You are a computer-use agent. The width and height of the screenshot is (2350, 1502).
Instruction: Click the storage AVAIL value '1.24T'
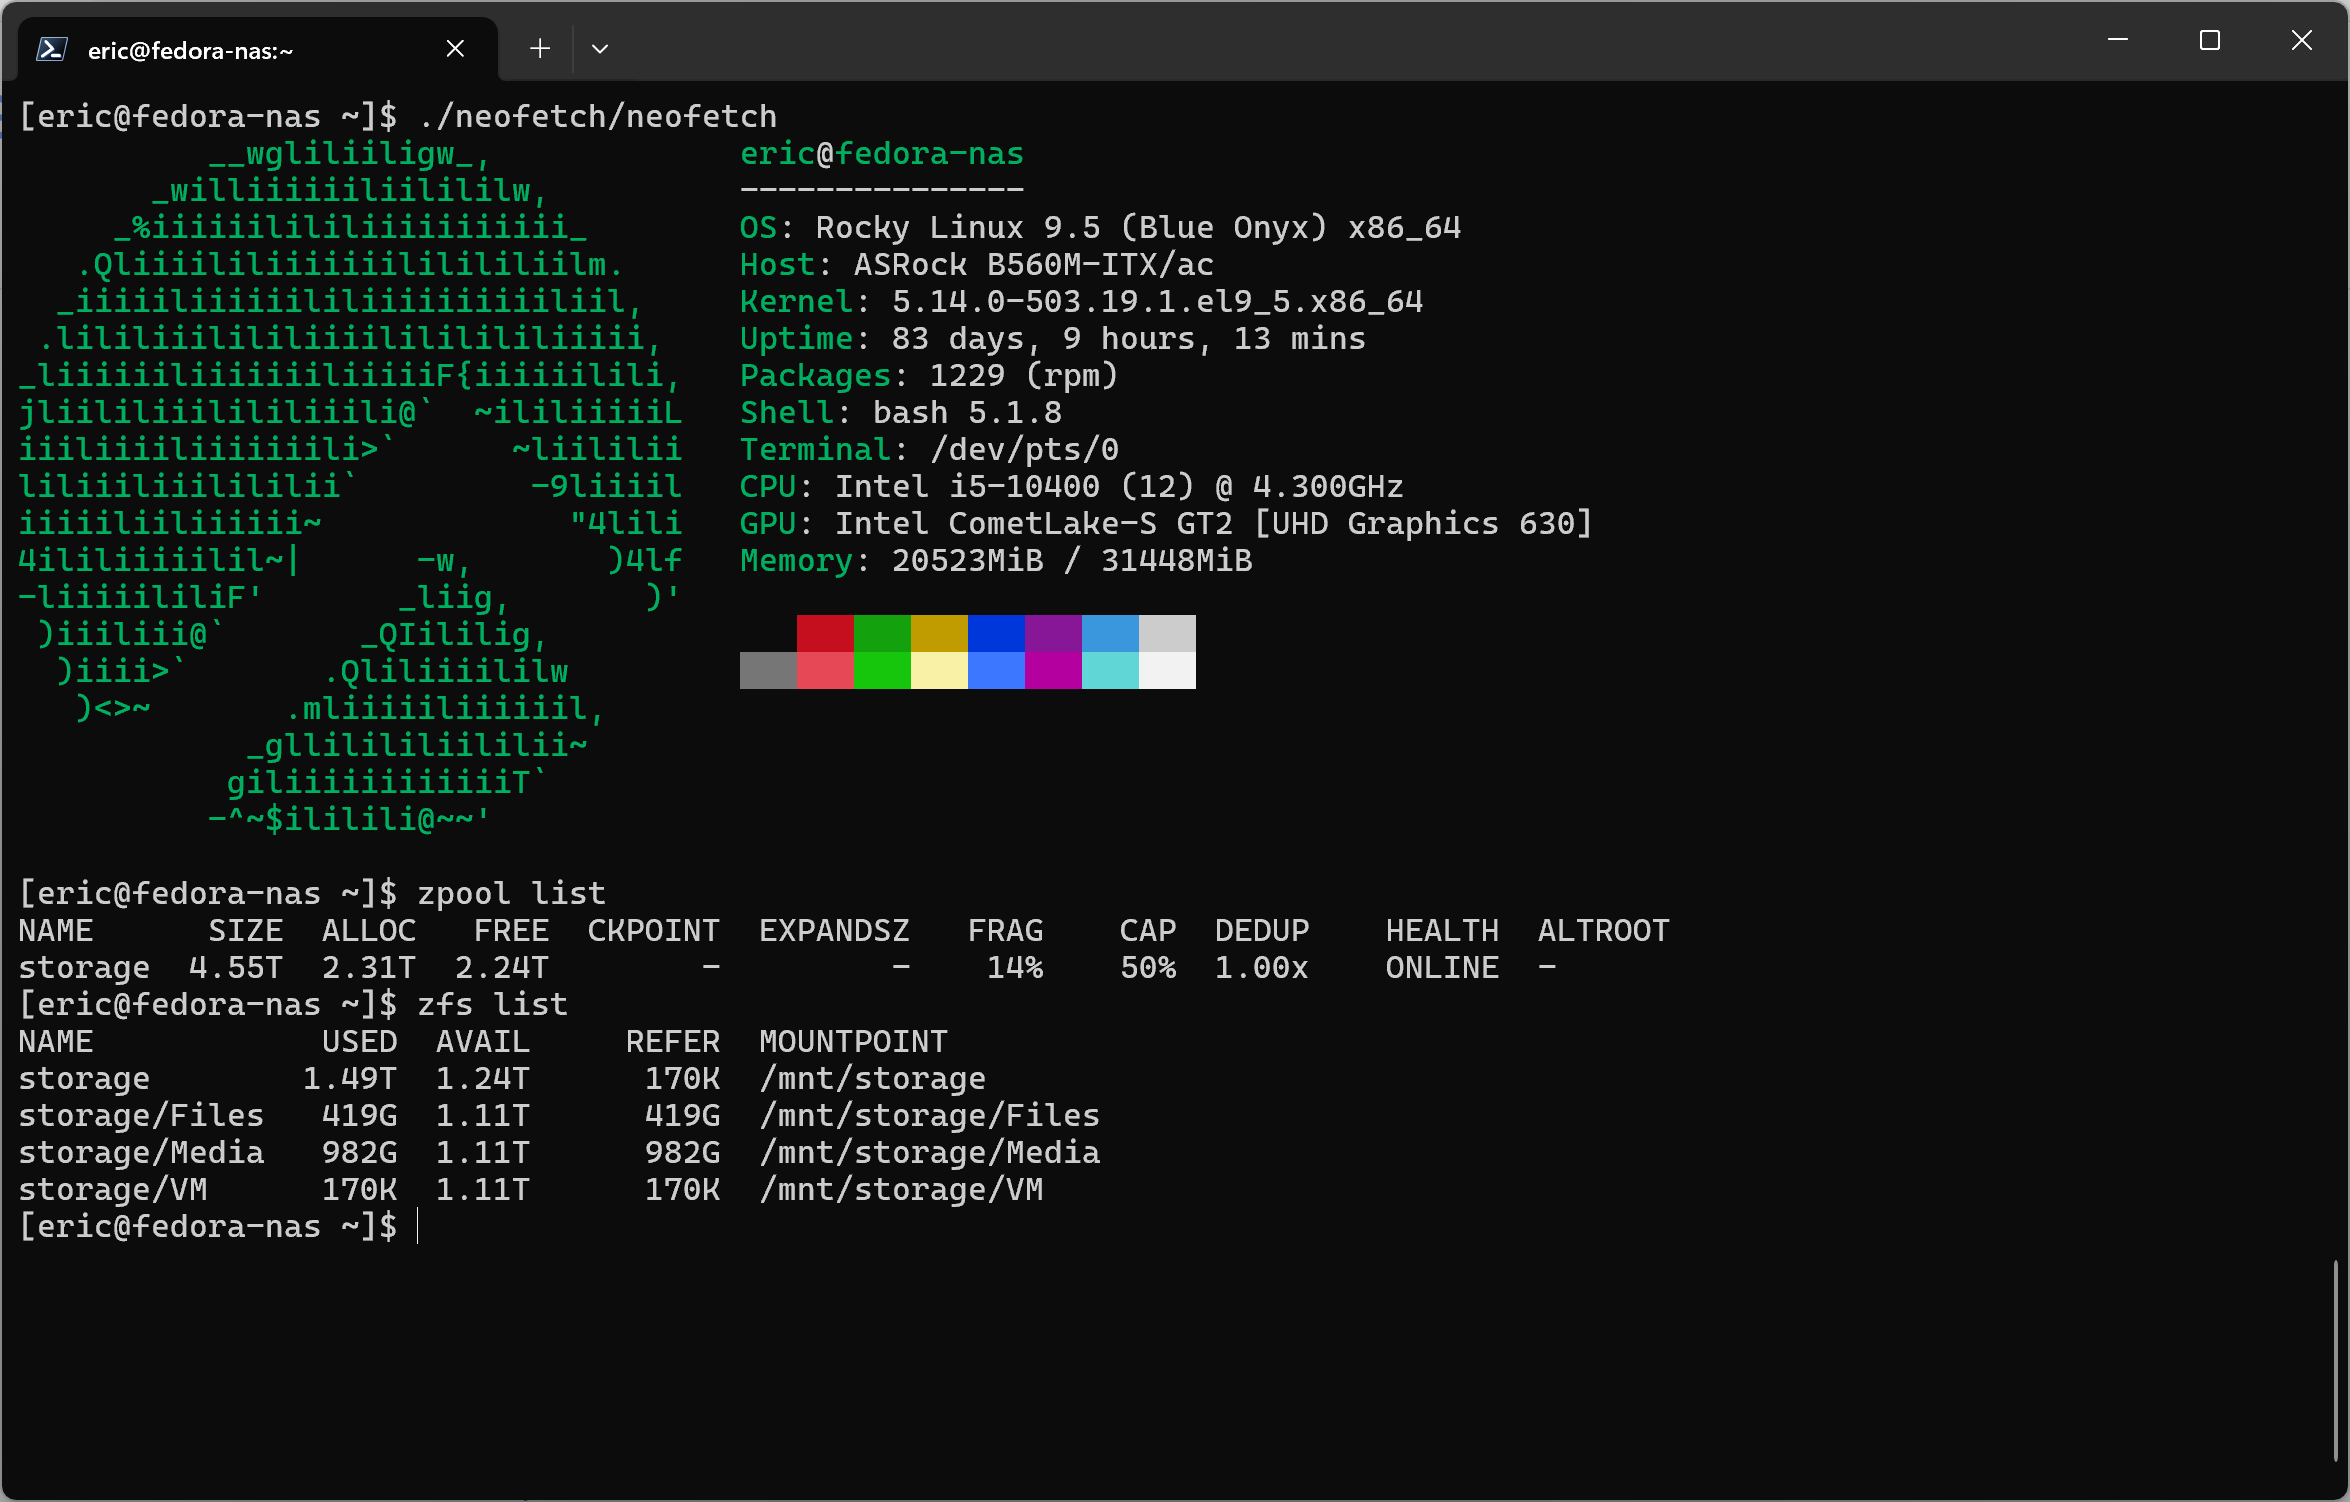(483, 1078)
